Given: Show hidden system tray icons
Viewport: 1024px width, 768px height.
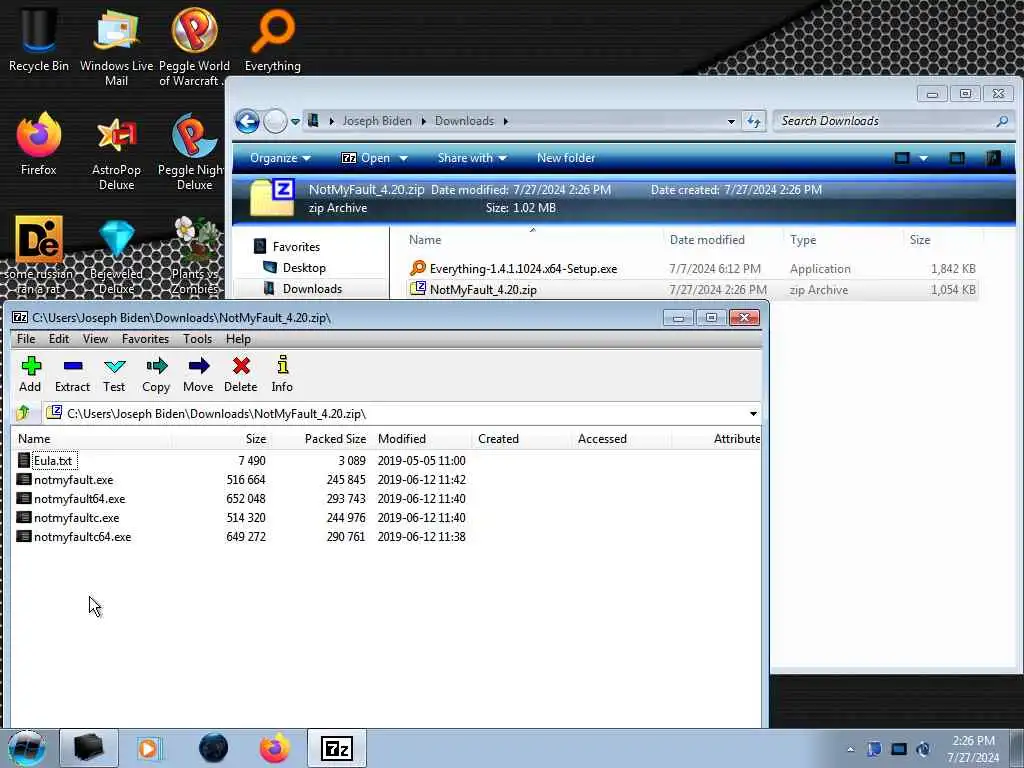Looking at the screenshot, I should [850, 749].
